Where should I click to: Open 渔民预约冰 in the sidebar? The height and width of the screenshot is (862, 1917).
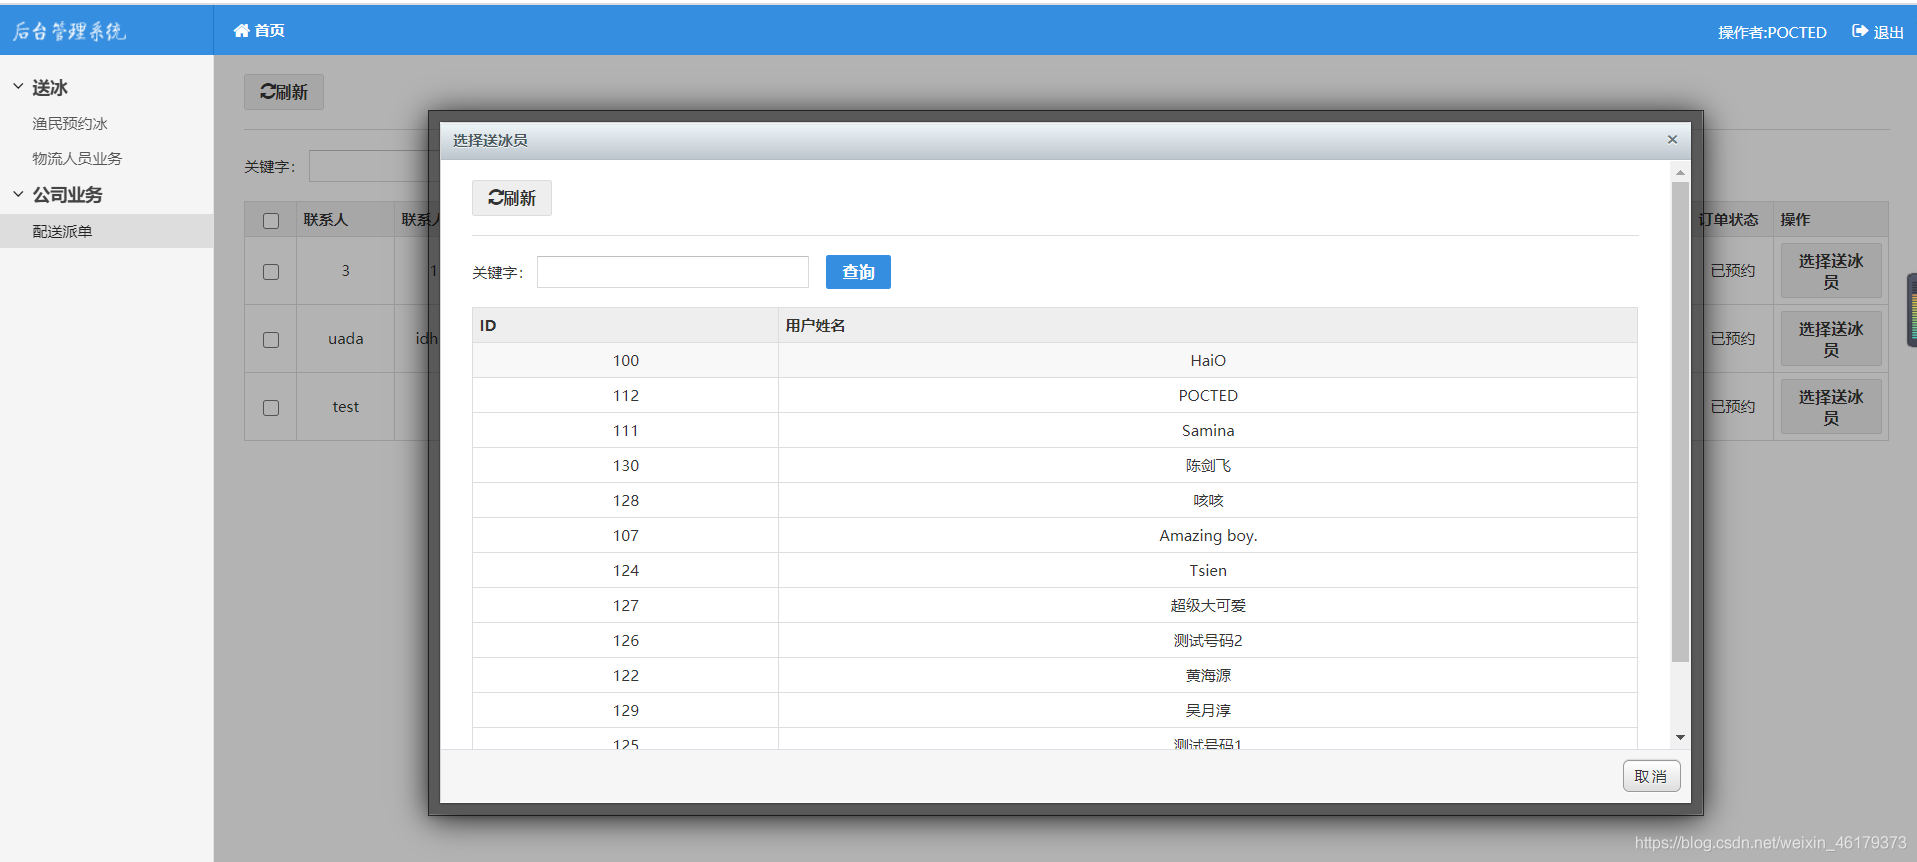tap(70, 124)
